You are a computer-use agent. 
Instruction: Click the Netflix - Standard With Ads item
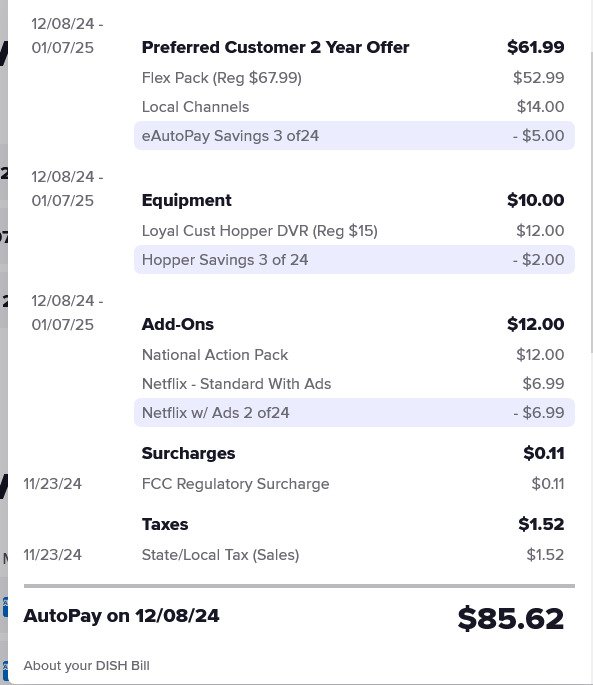coord(236,384)
